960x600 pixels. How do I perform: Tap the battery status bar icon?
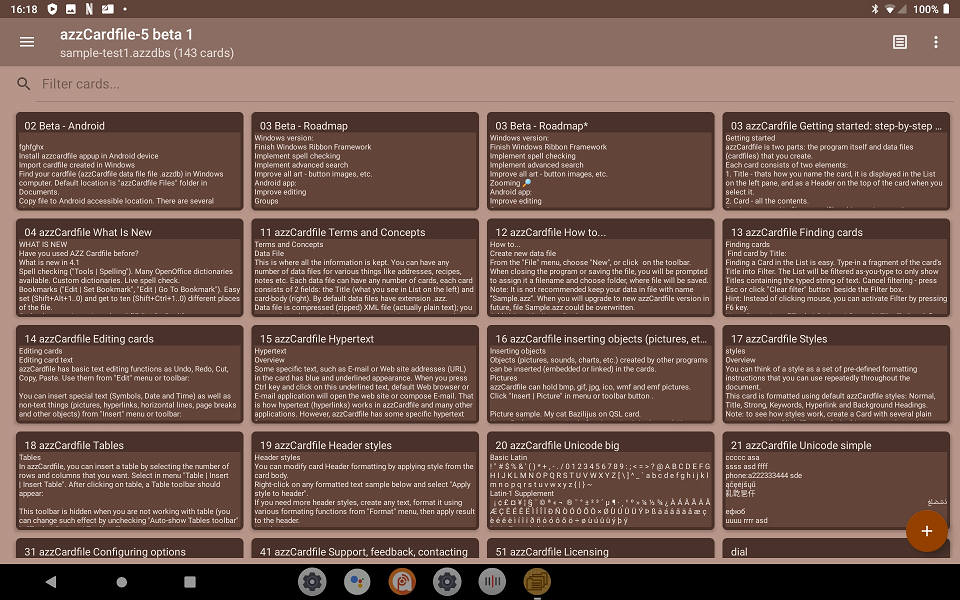click(x=947, y=9)
